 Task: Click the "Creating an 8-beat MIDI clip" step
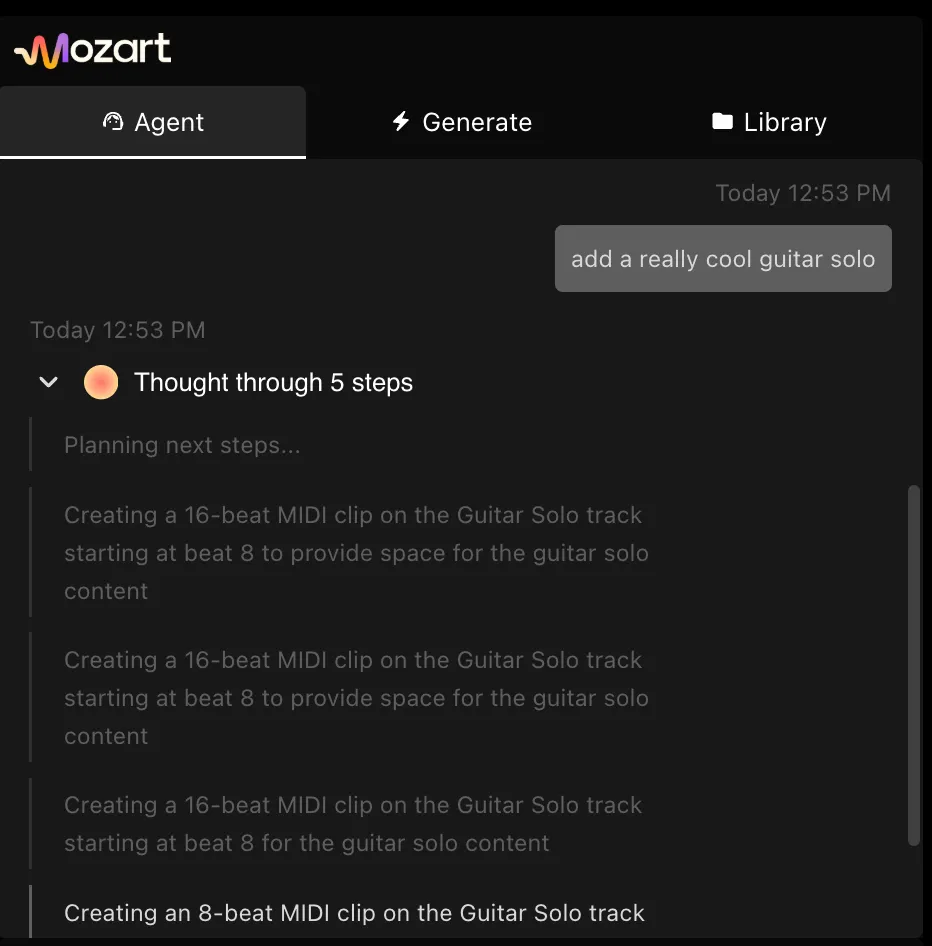pyautogui.click(x=354, y=912)
